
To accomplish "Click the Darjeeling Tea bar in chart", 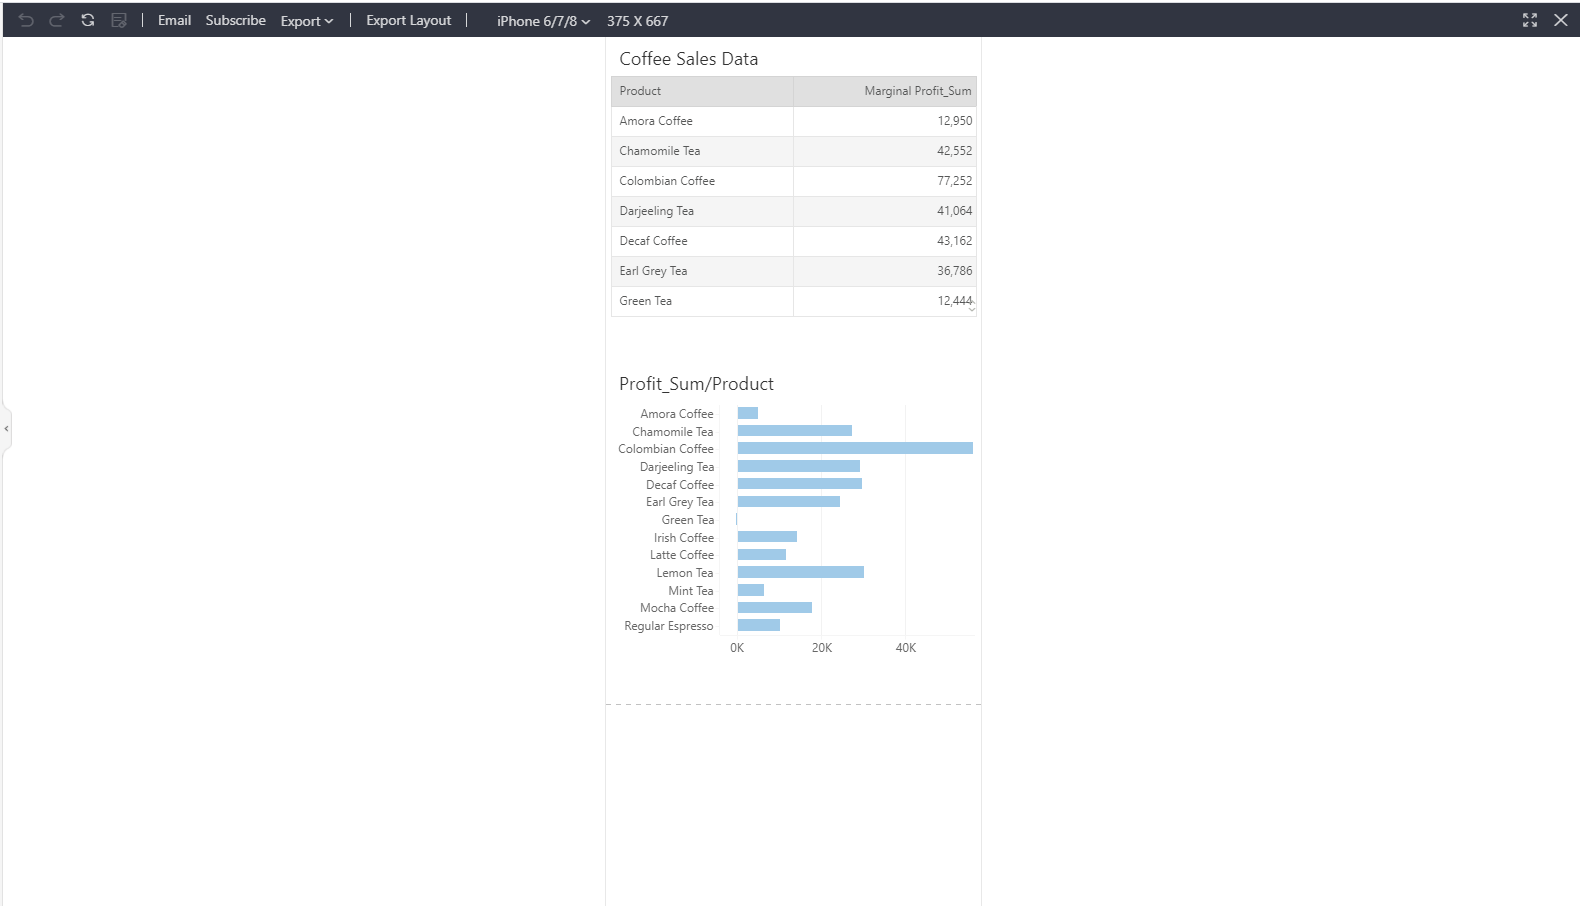I will tap(799, 466).
